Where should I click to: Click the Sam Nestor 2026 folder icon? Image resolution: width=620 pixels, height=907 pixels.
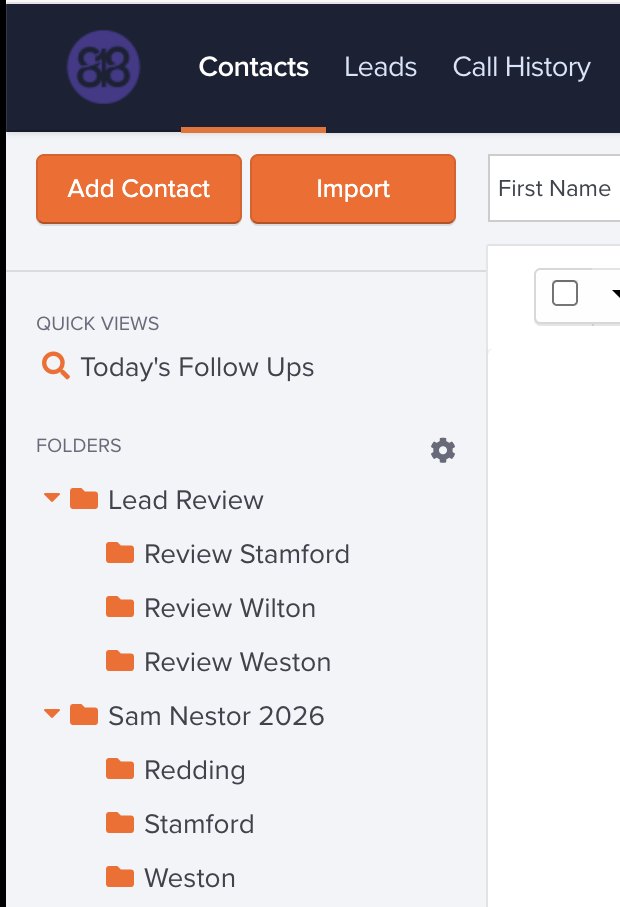[x=84, y=715]
